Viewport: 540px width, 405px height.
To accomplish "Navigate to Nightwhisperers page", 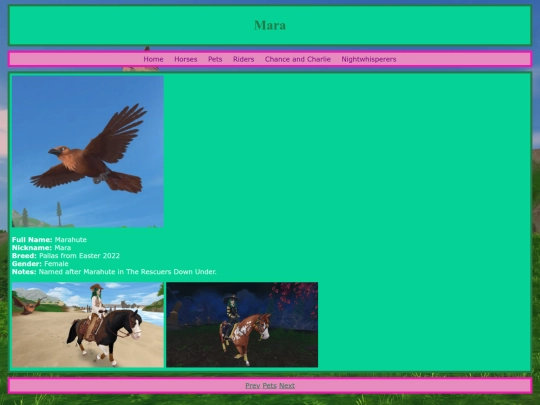I will (x=369, y=59).
